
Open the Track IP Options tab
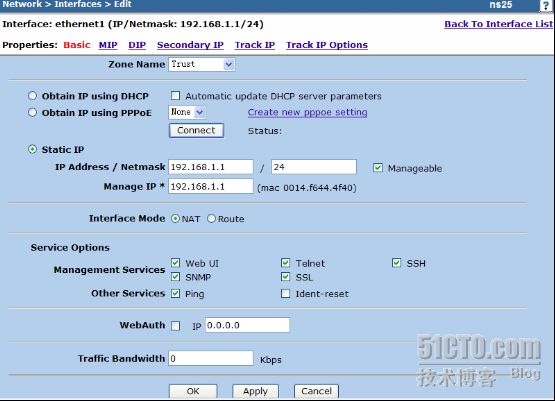327,45
